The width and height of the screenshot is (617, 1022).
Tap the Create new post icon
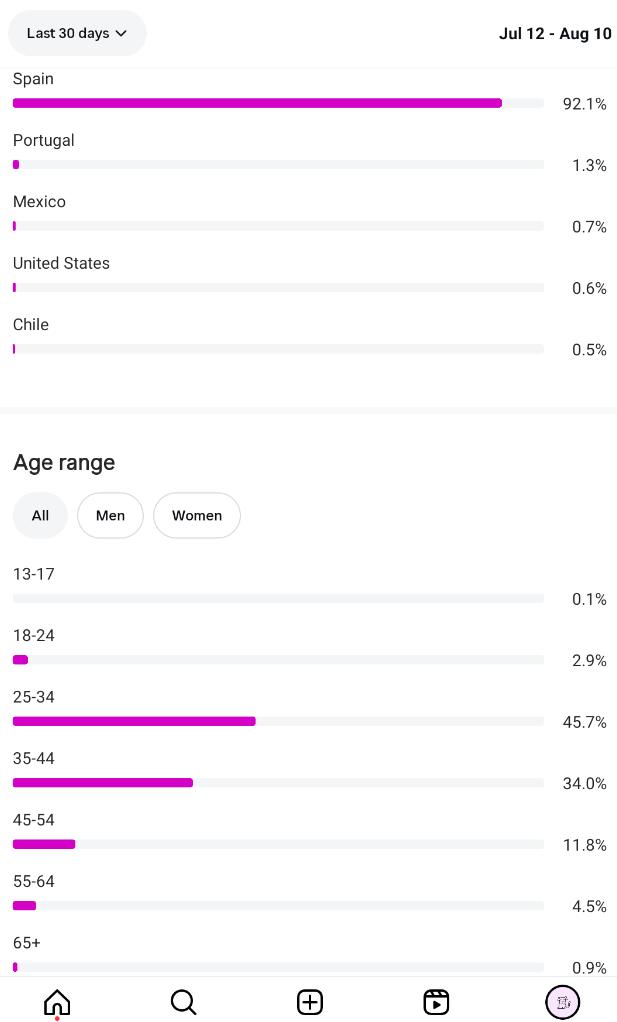click(310, 1001)
